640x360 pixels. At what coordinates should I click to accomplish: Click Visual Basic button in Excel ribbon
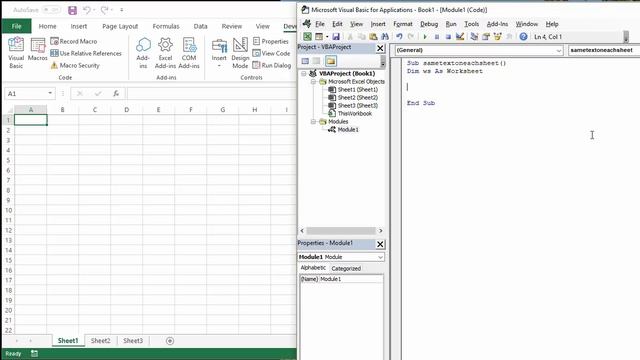[16, 53]
